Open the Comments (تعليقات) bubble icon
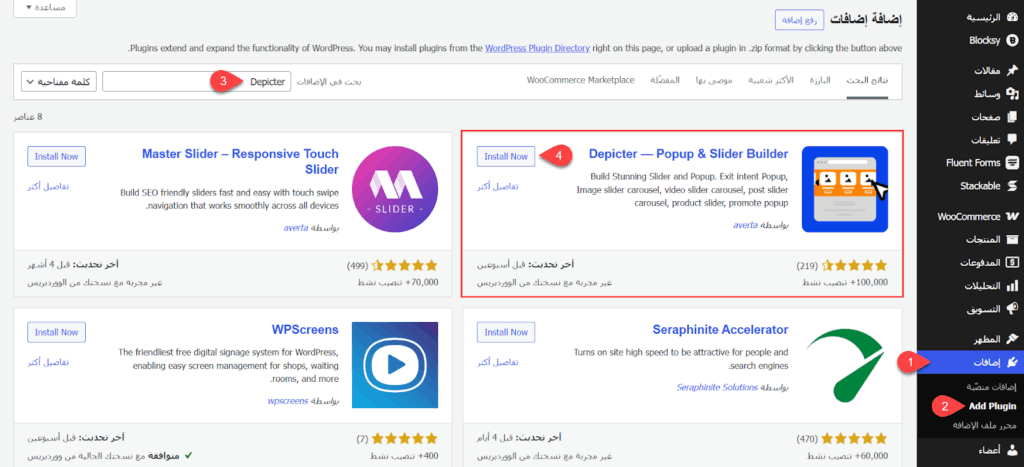The image size is (1024, 467). point(1012,139)
